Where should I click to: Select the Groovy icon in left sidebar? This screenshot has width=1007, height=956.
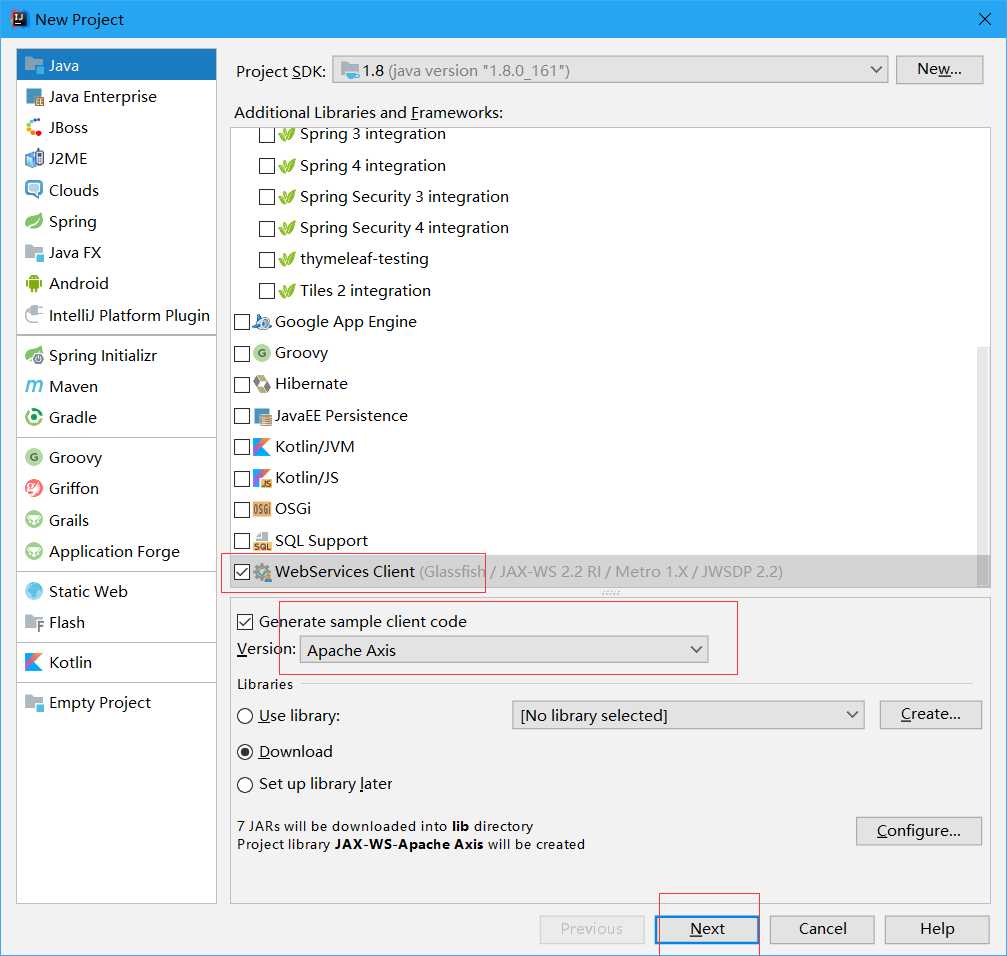point(34,457)
